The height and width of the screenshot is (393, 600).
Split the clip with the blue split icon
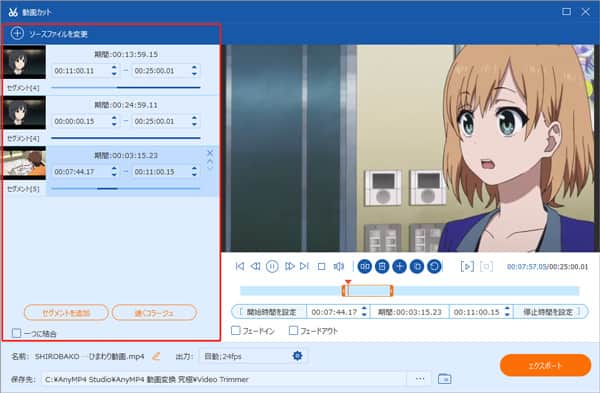365,266
